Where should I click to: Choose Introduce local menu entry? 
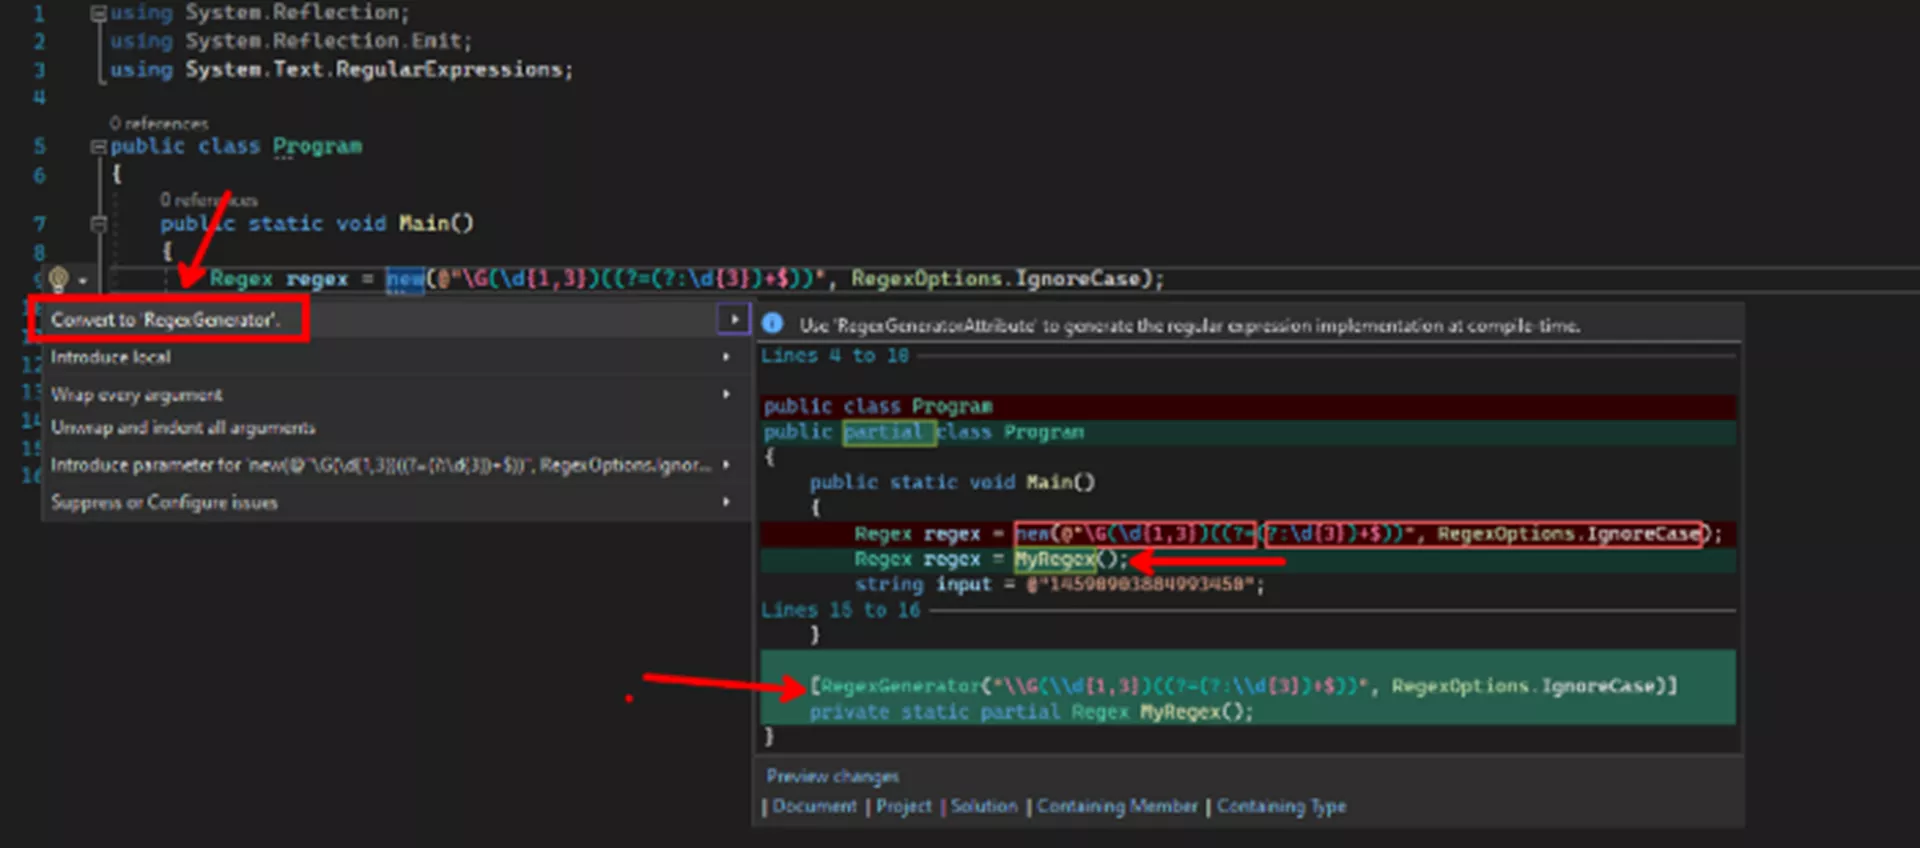click(x=111, y=357)
